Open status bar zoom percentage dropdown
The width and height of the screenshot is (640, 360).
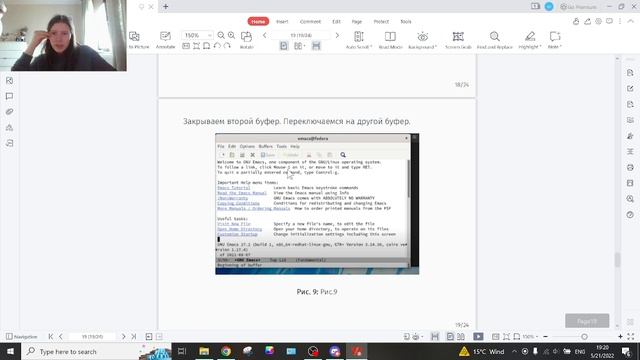coord(530,337)
